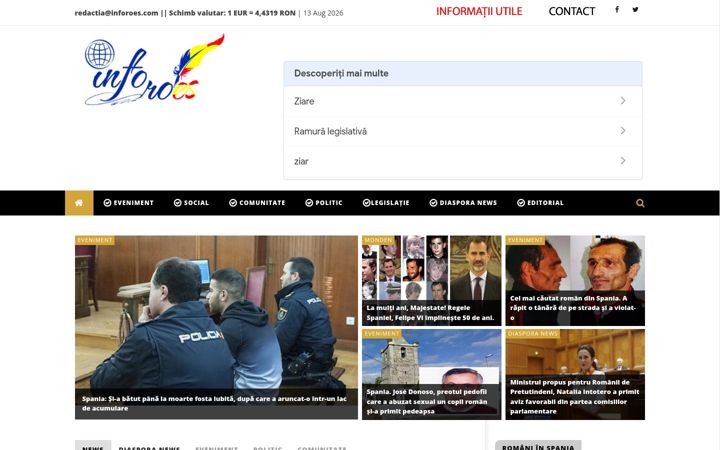720x450 pixels.
Task: Open the Social menu section
Action: [x=191, y=203]
